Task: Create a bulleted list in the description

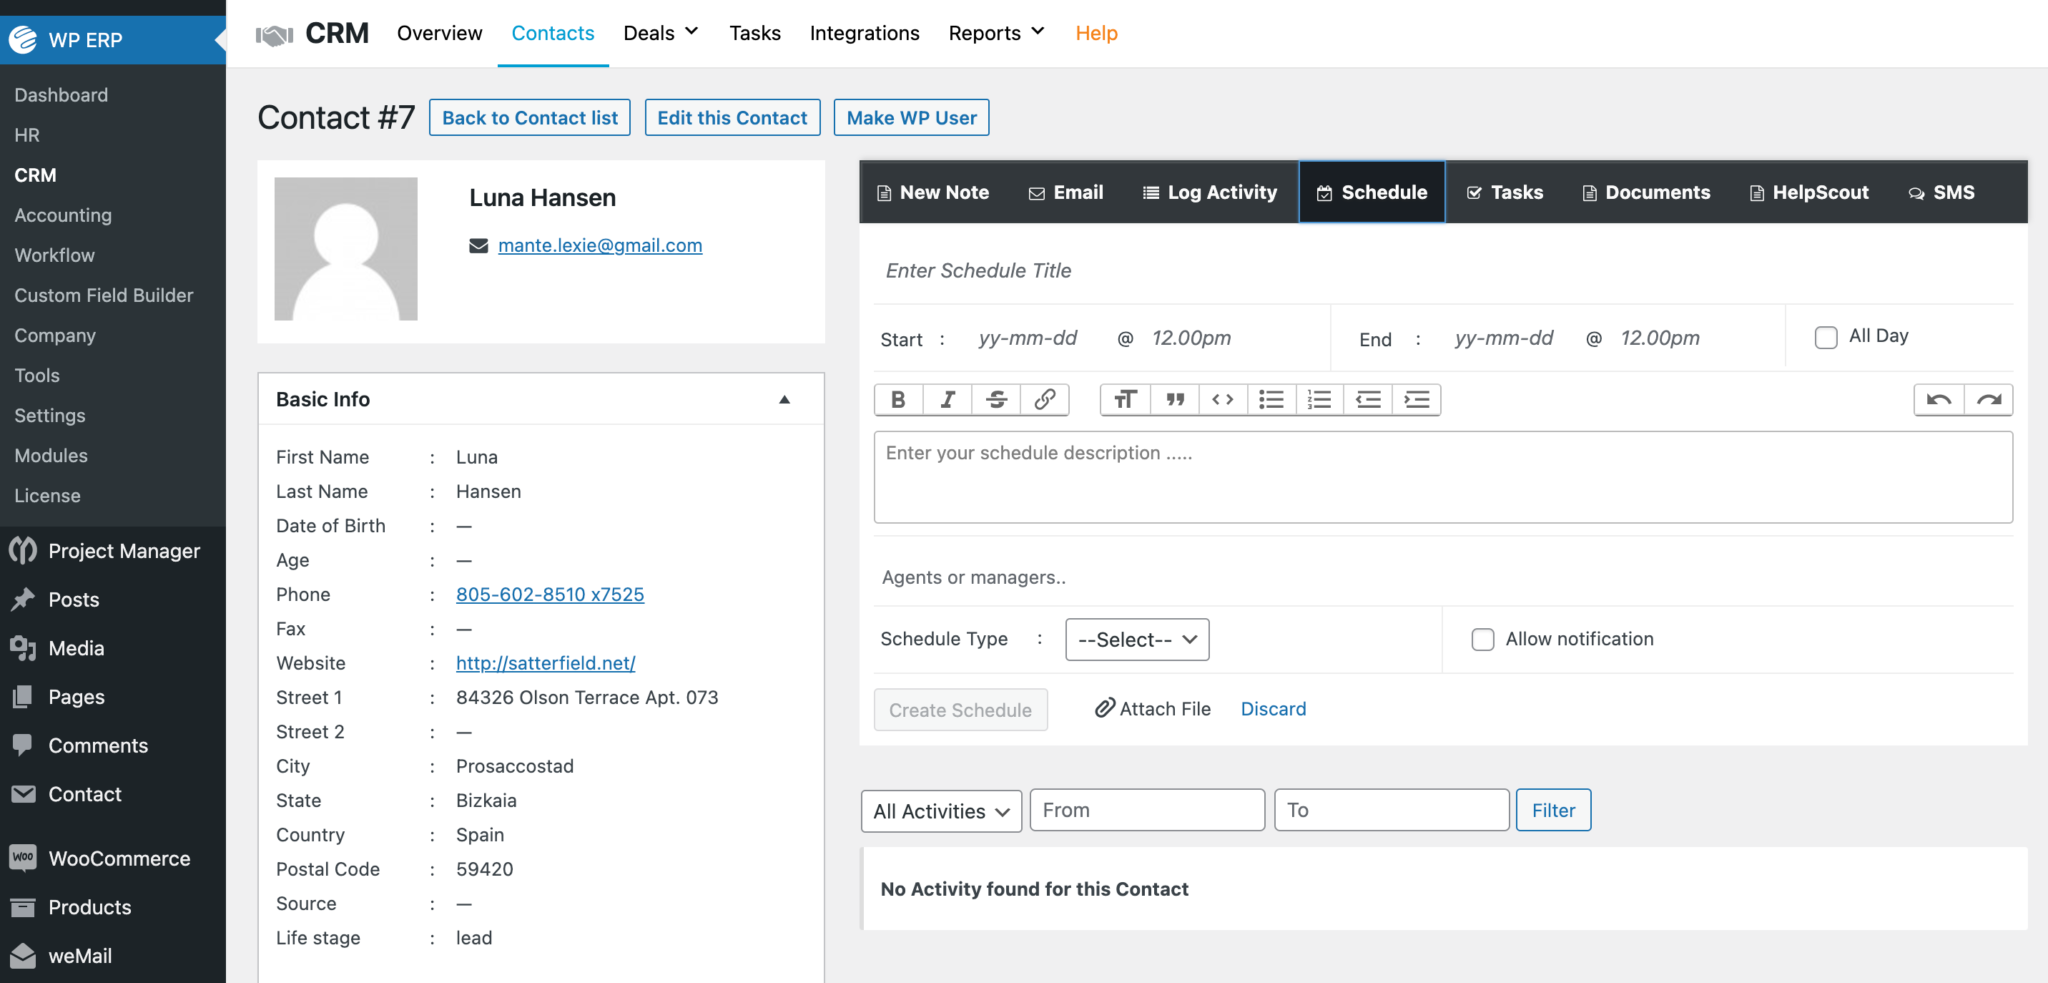Action: point(1270,399)
